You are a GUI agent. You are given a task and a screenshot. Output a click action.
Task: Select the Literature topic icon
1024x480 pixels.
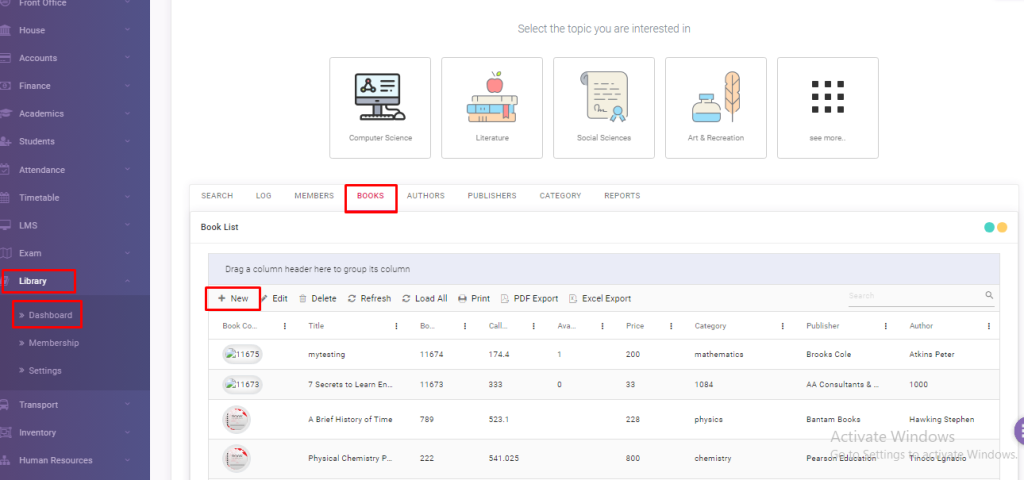click(492, 107)
